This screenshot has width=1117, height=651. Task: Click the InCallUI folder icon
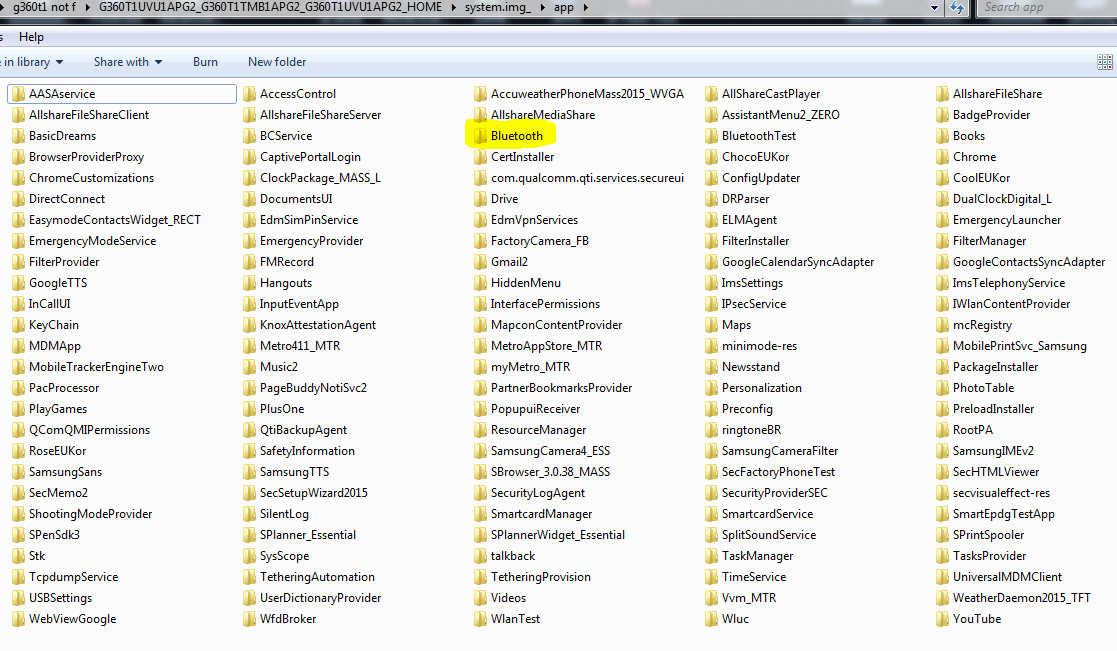pos(18,304)
